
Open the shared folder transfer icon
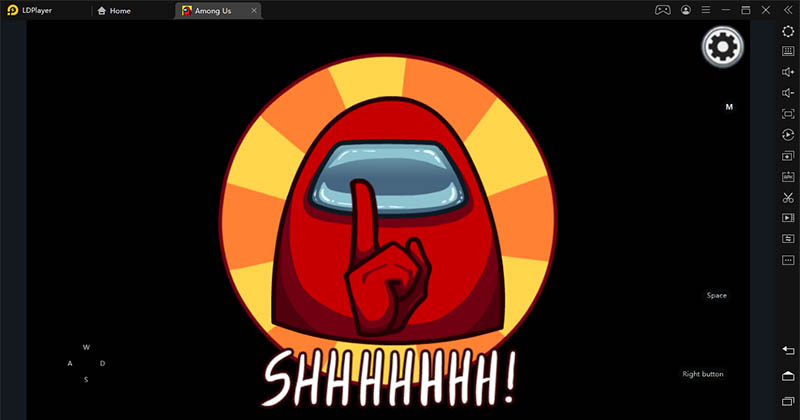788,239
